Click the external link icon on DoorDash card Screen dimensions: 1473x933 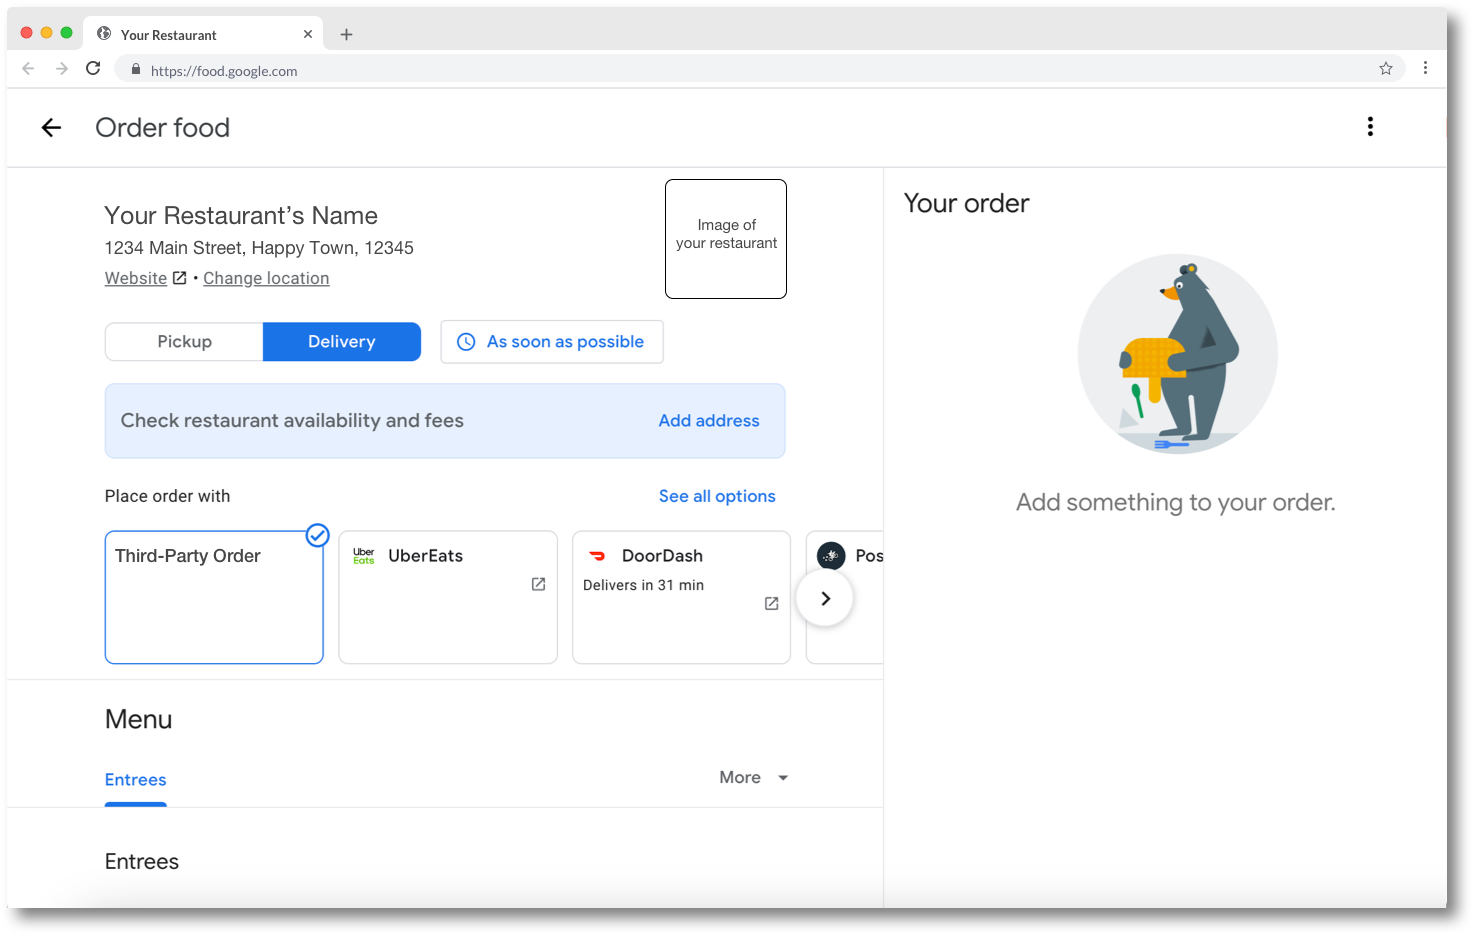coord(771,603)
